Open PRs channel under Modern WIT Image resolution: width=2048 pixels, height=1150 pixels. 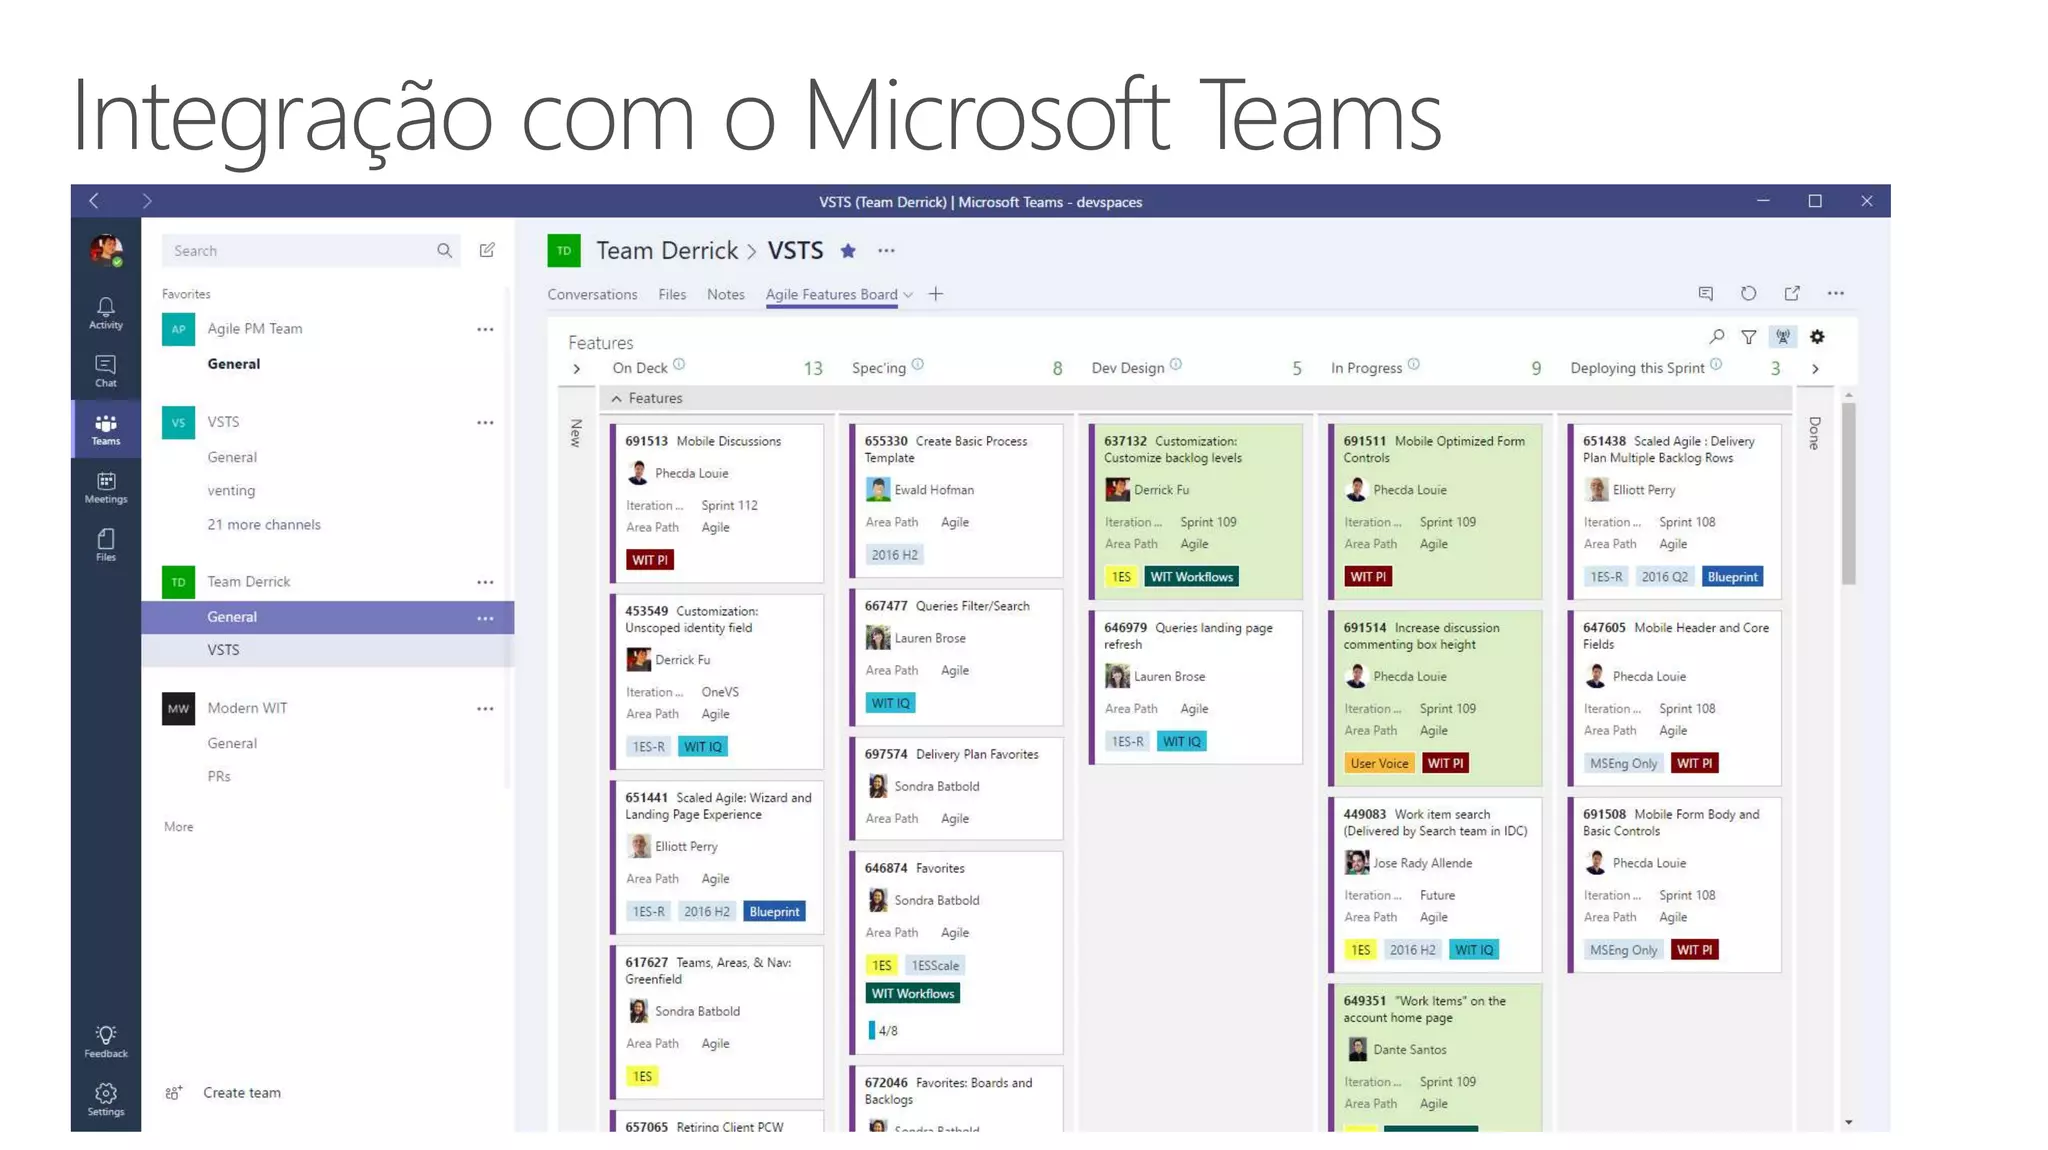click(x=219, y=777)
